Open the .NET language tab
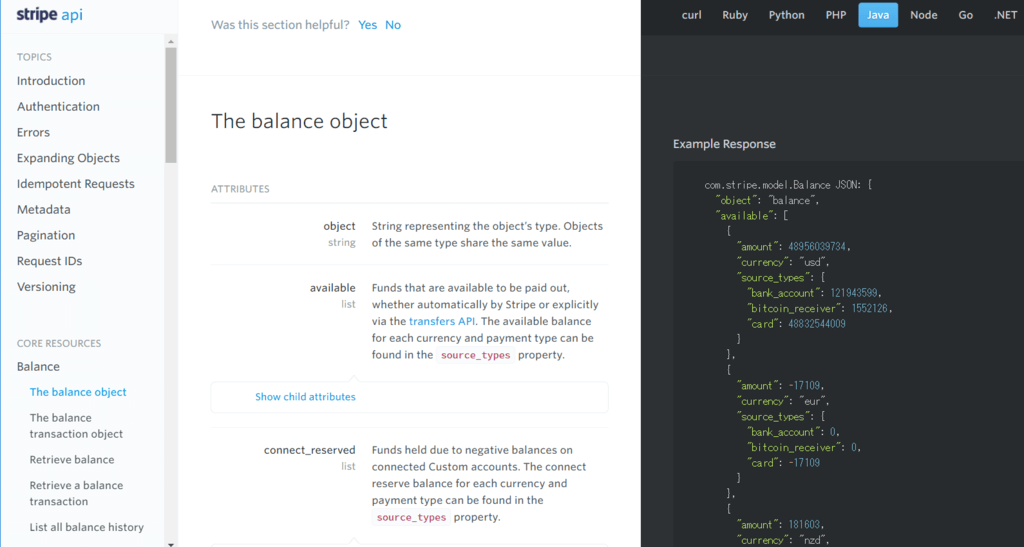Viewport: 1024px width, 547px height. click(1005, 15)
